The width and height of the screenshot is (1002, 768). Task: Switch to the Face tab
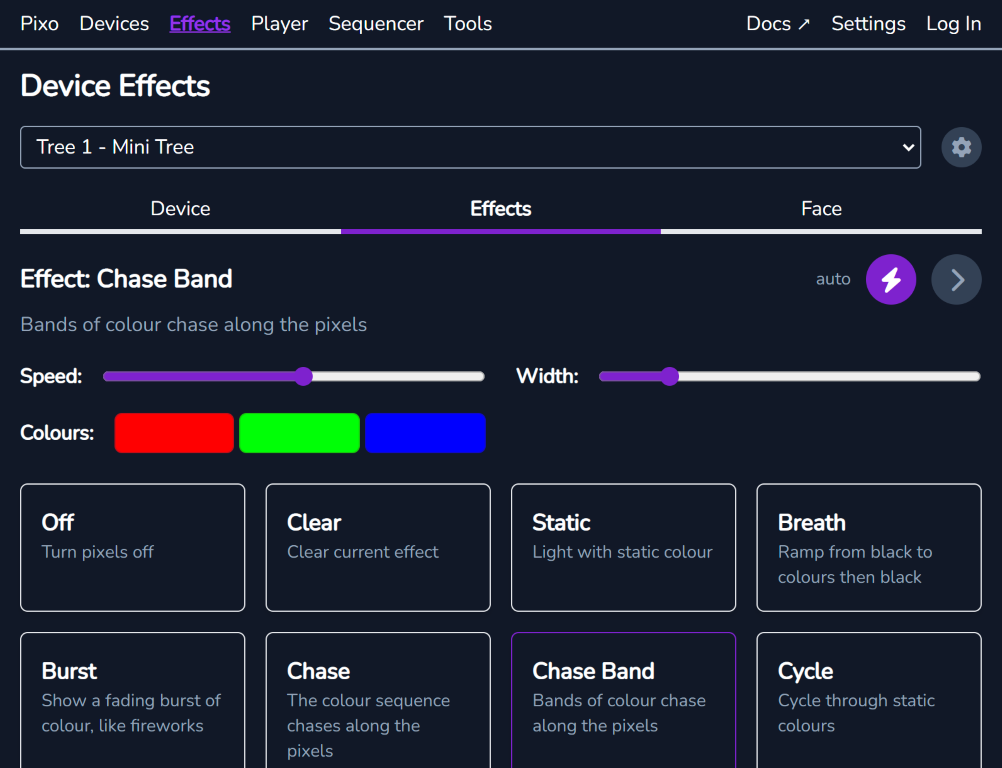point(821,208)
